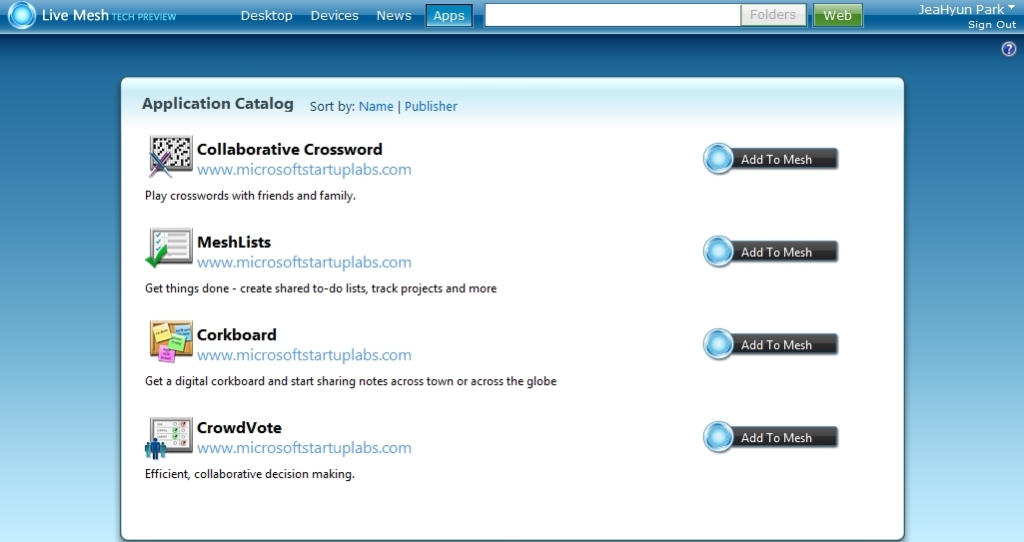Add Collaborative Crossword to Mesh
The height and width of the screenshot is (542, 1024).
pyautogui.click(x=771, y=159)
